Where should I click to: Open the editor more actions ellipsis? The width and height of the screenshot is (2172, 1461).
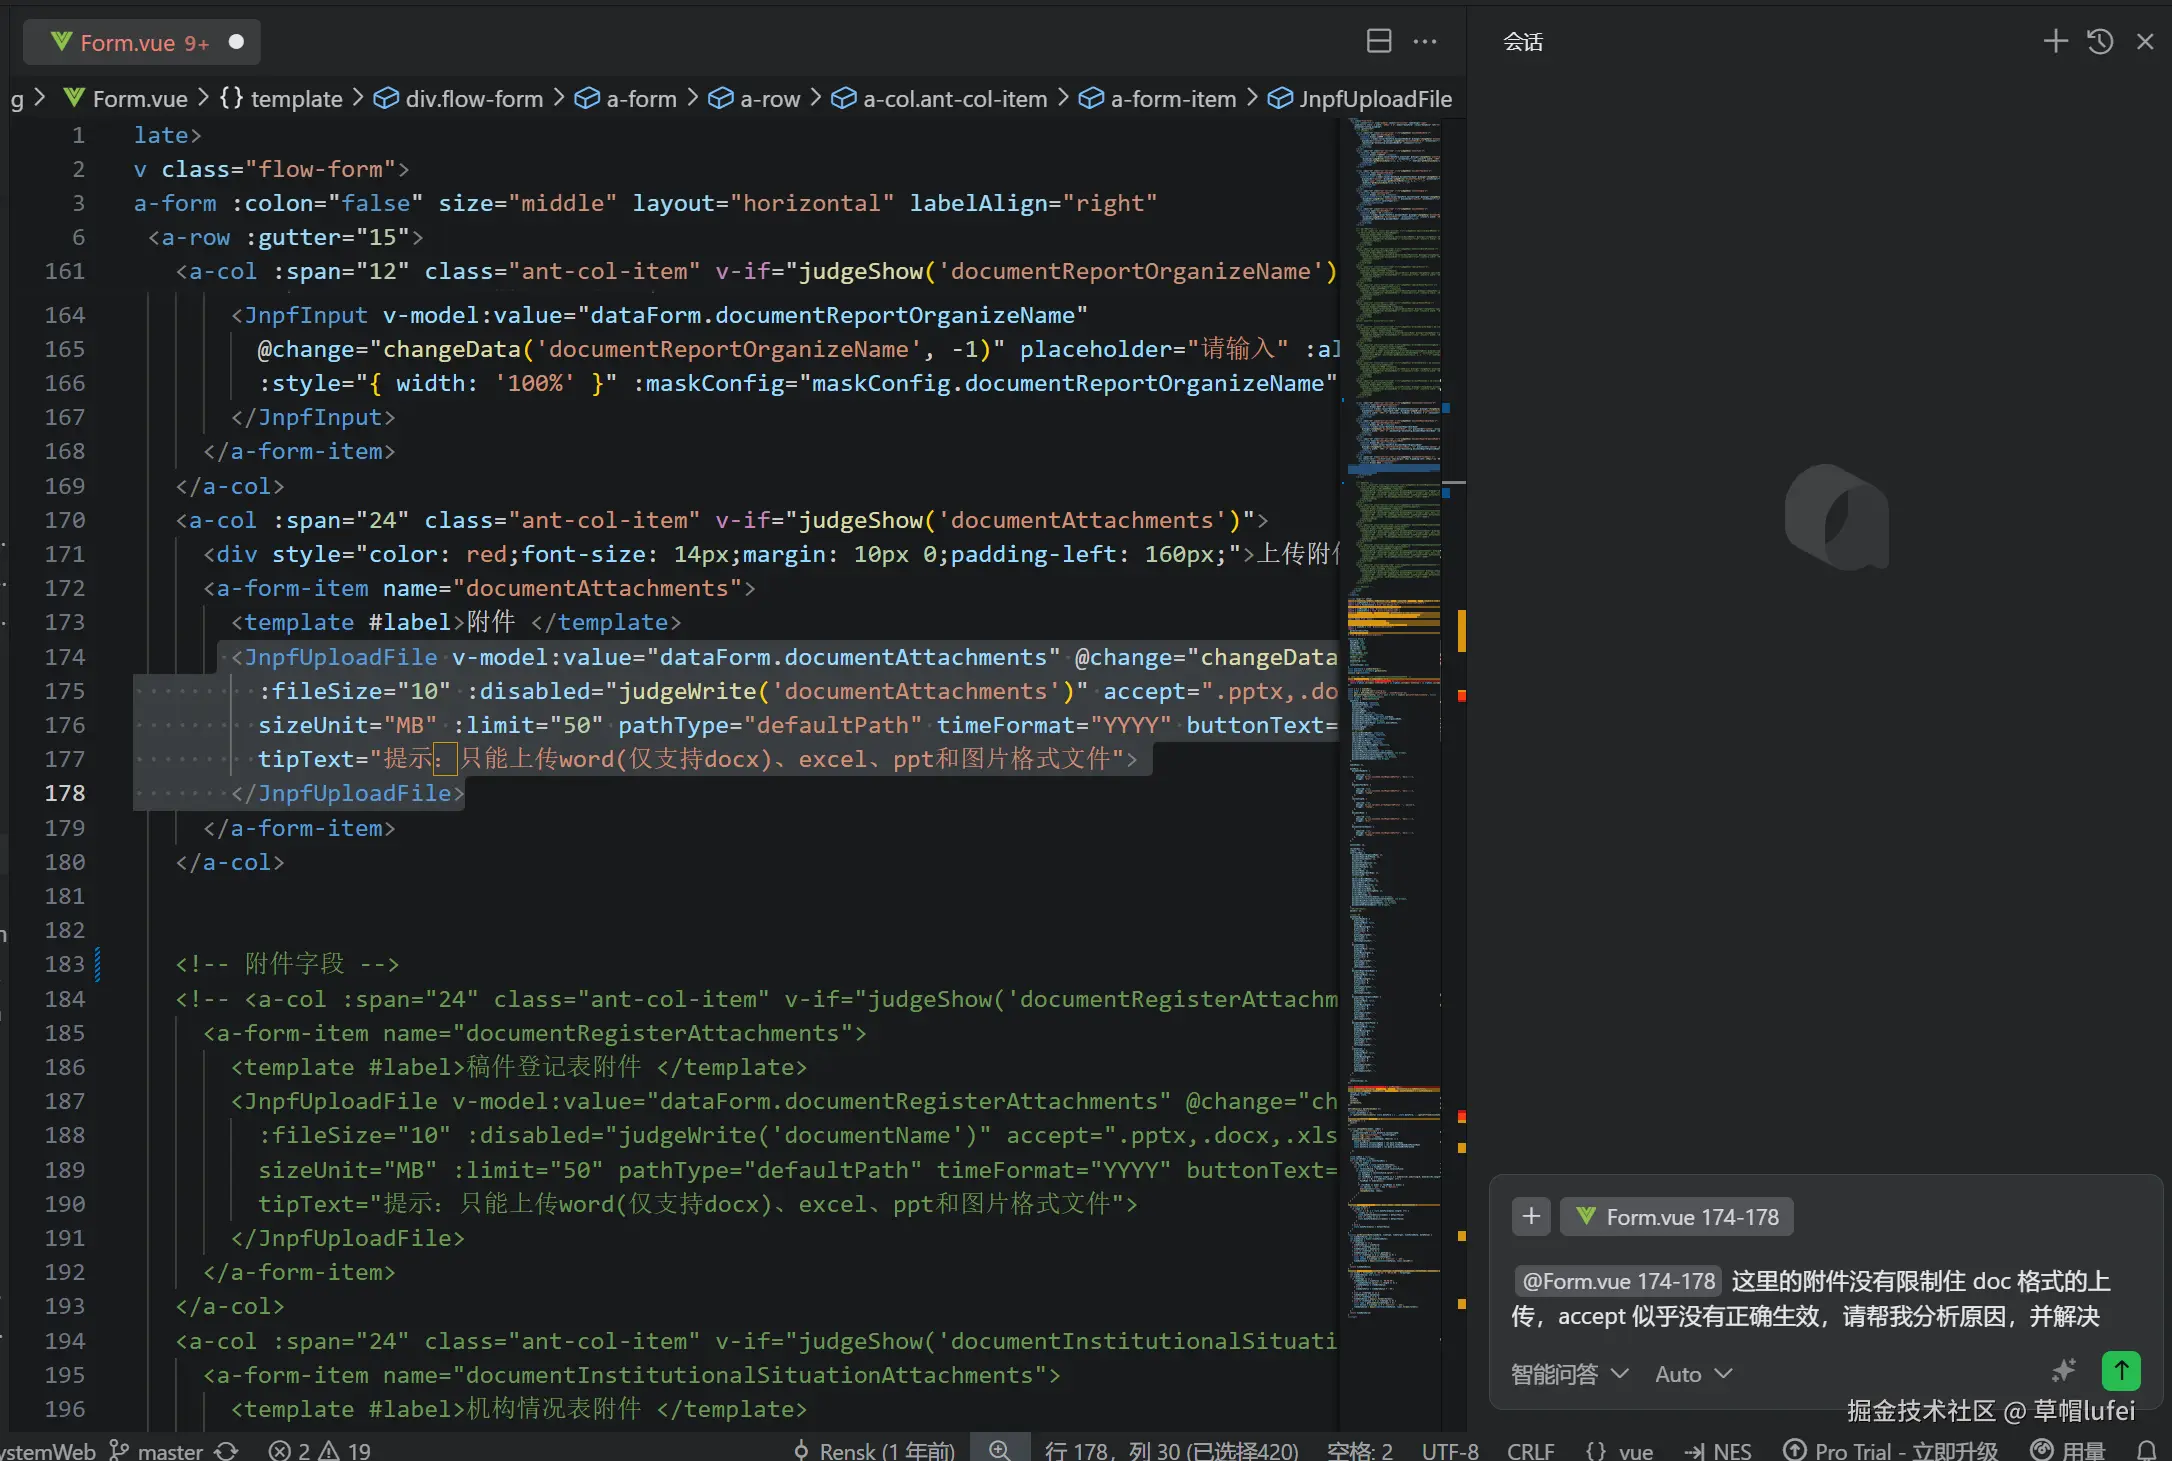click(1425, 41)
